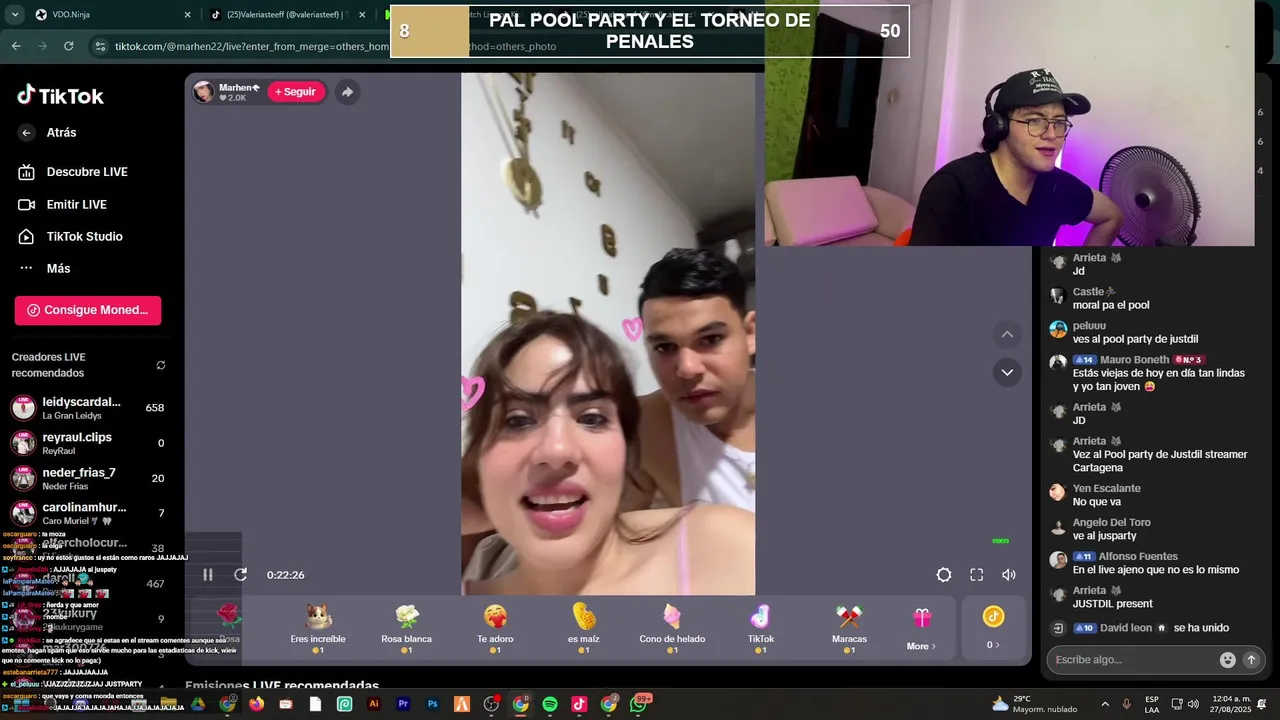Screen dimensions: 1280x720
Task: View site information icon in address bar
Action: click(x=99, y=46)
